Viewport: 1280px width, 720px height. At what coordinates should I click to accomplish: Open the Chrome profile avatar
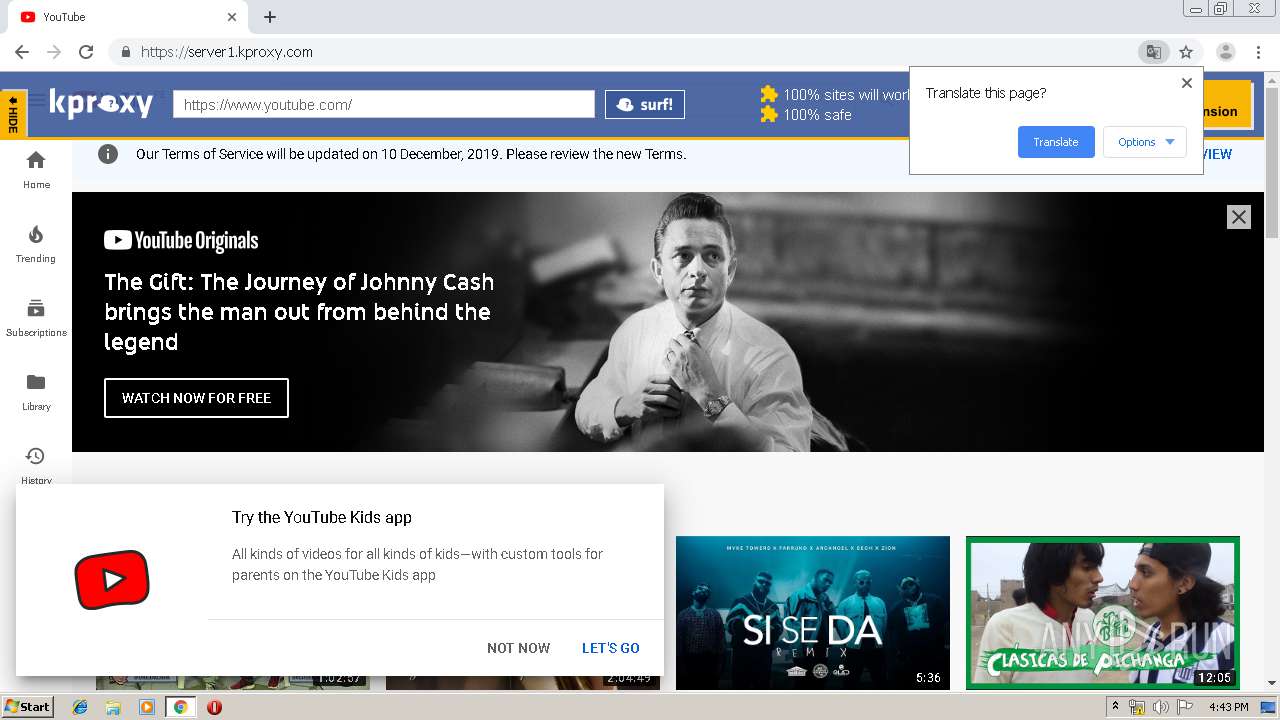click(1226, 52)
